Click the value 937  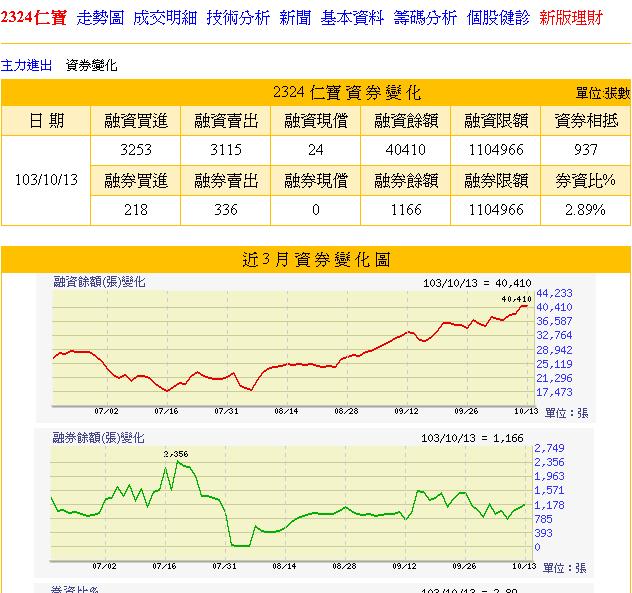pos(586,150)
